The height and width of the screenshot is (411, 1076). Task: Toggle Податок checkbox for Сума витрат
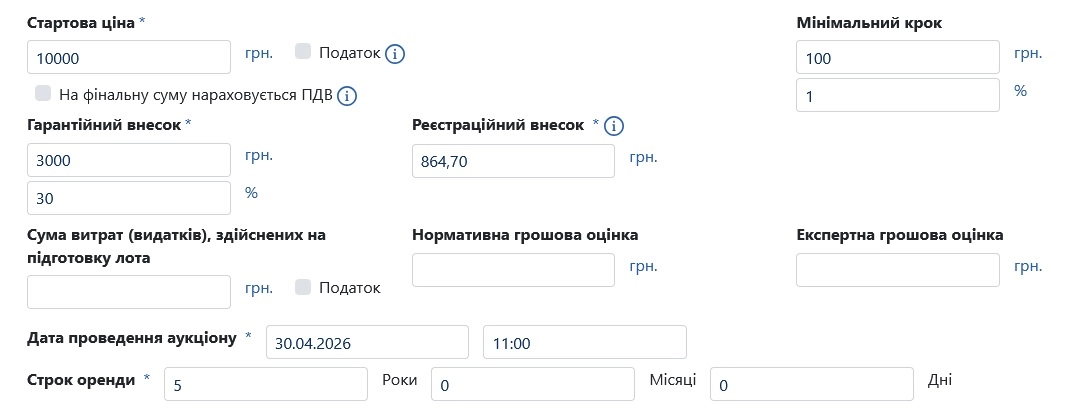tap(303, 287)
